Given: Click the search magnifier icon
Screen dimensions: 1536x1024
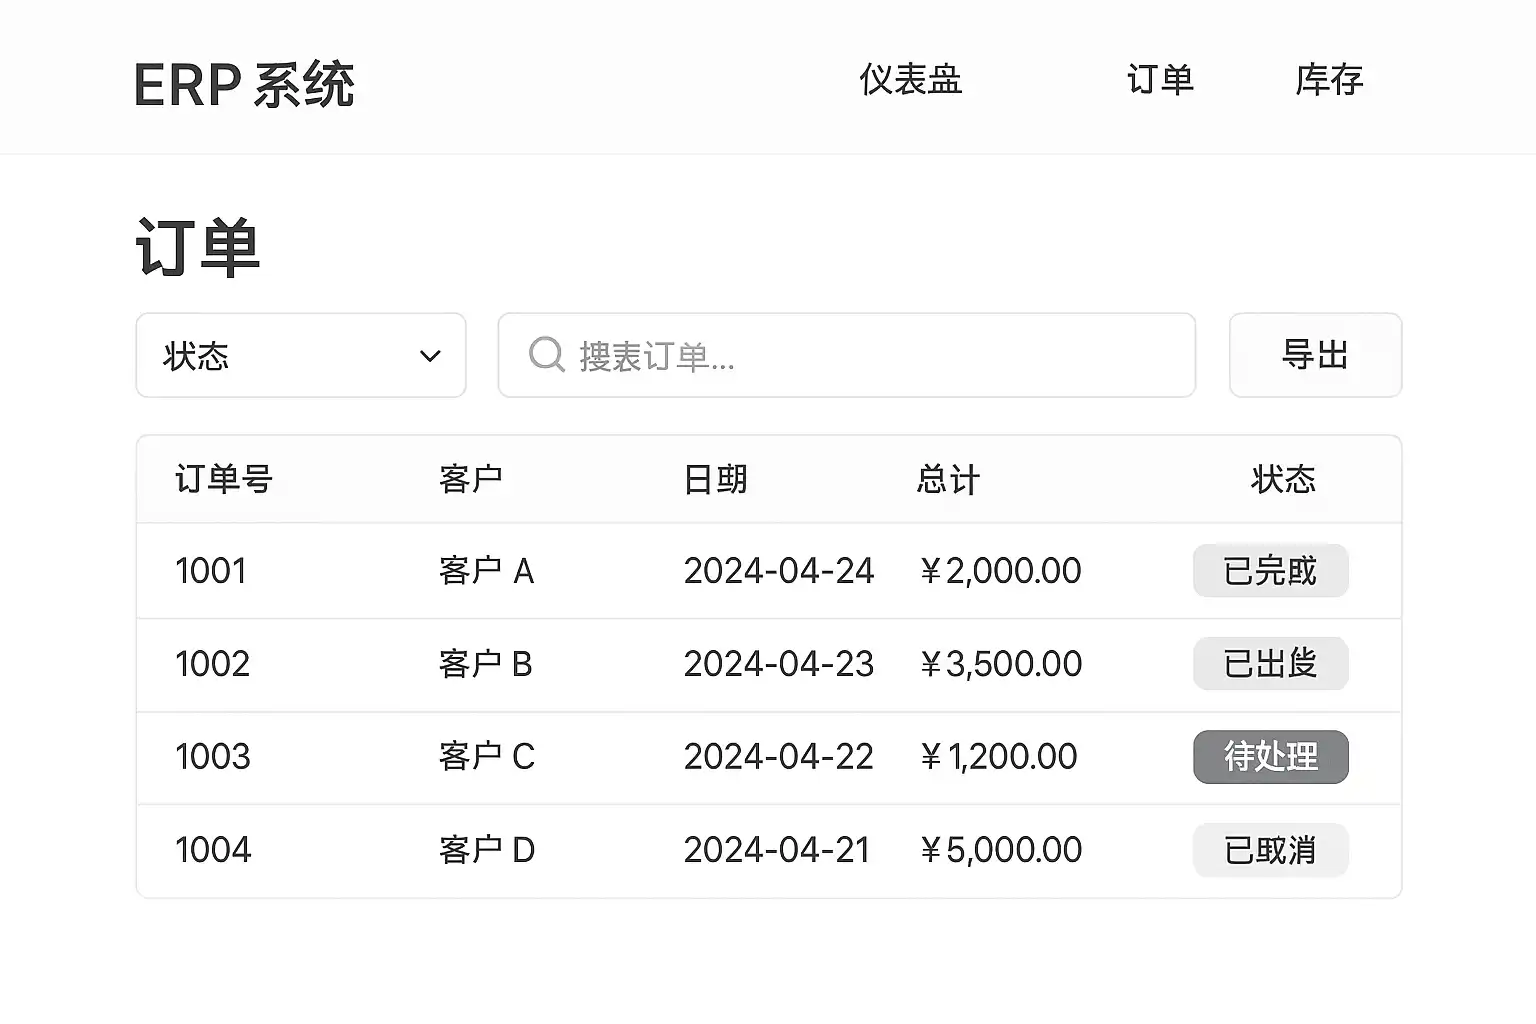Looking at the screenshot, I should coord(546,354).
